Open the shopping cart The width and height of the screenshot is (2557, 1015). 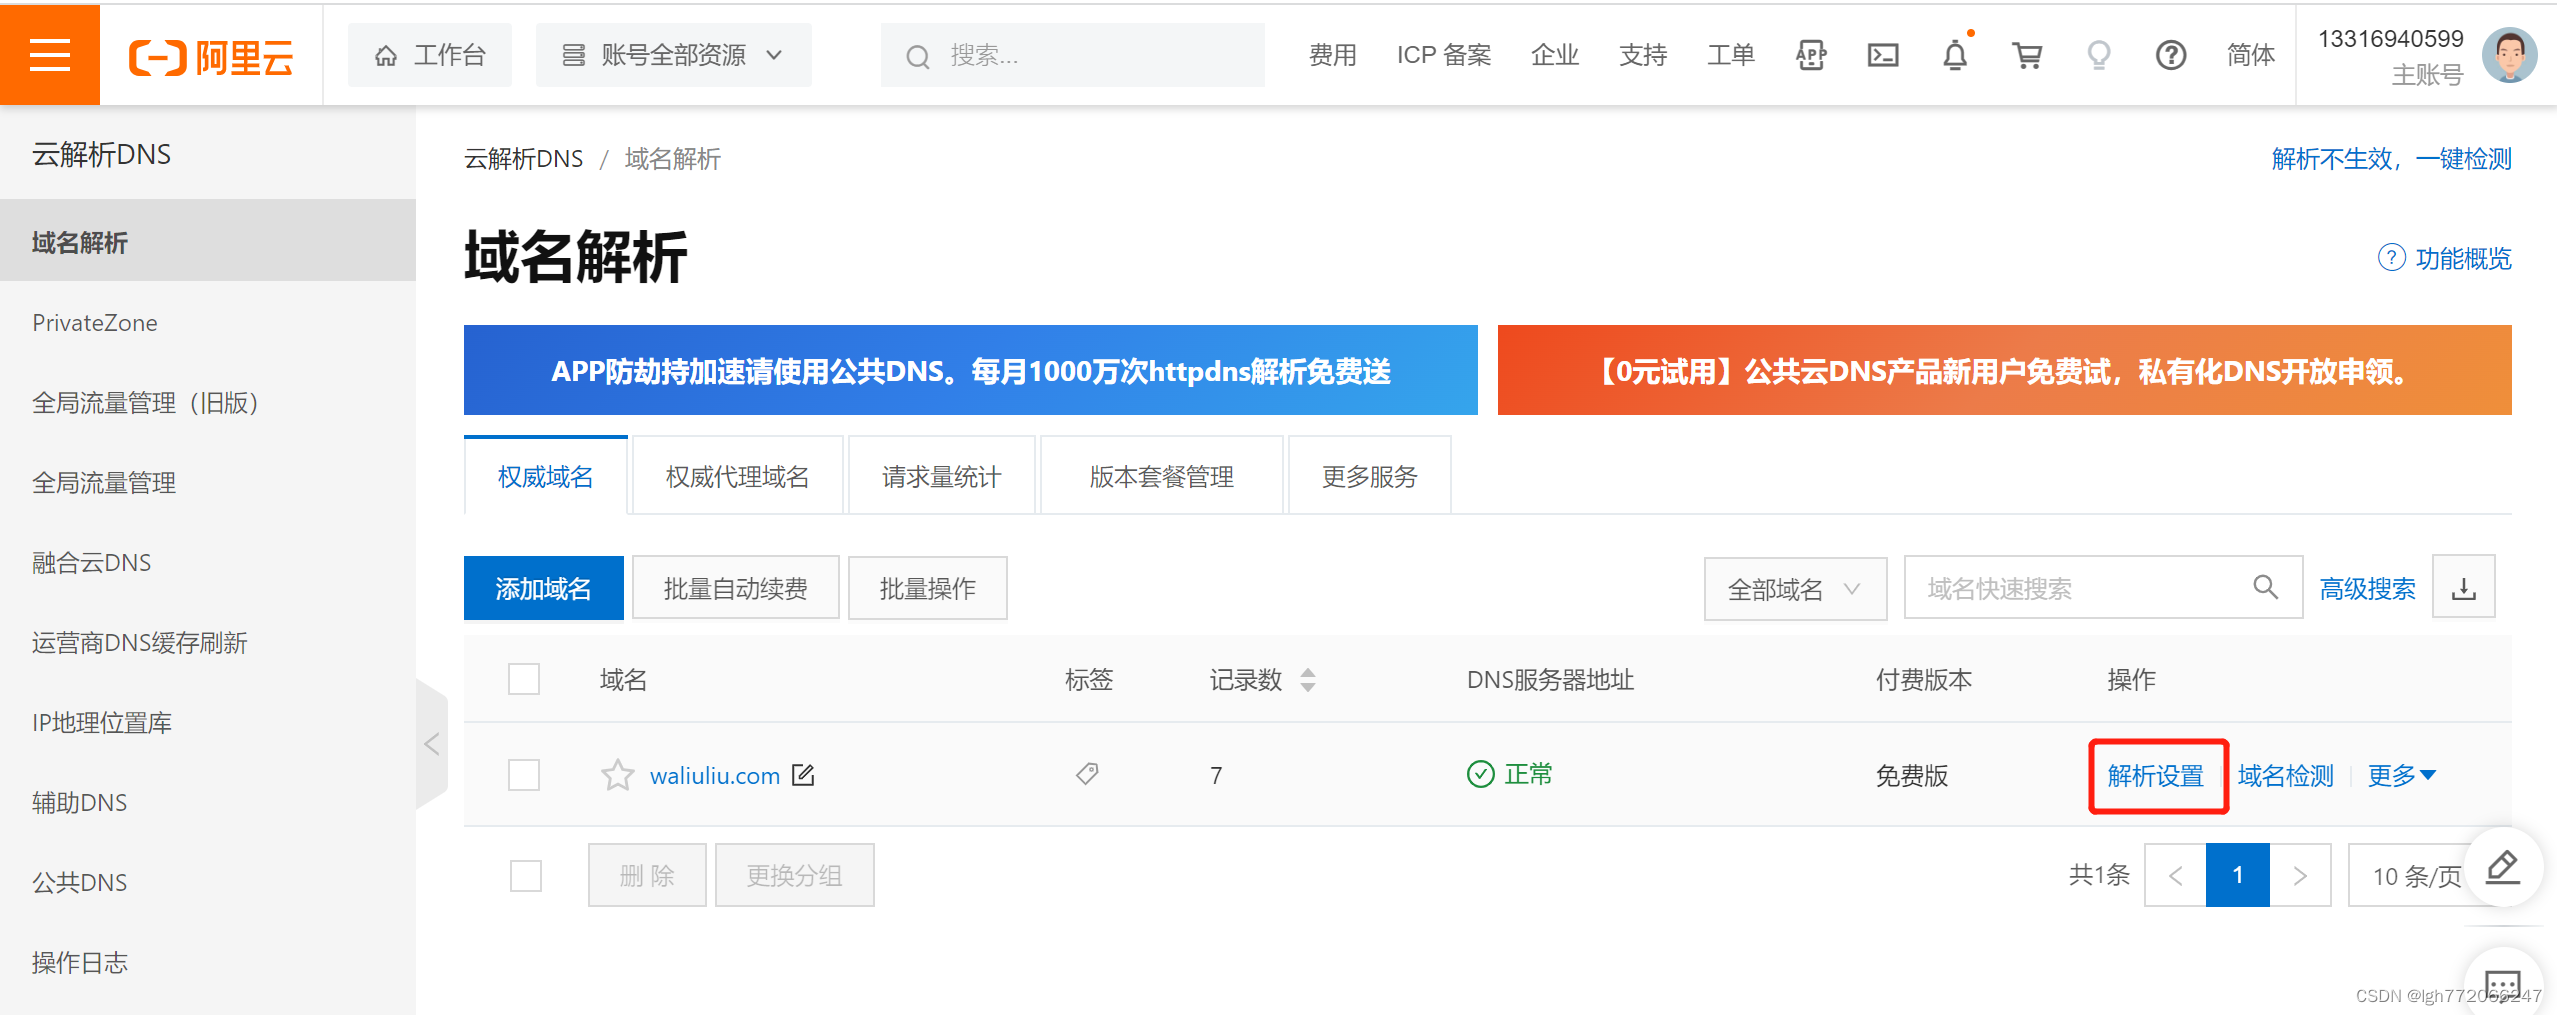[2027, 55]
